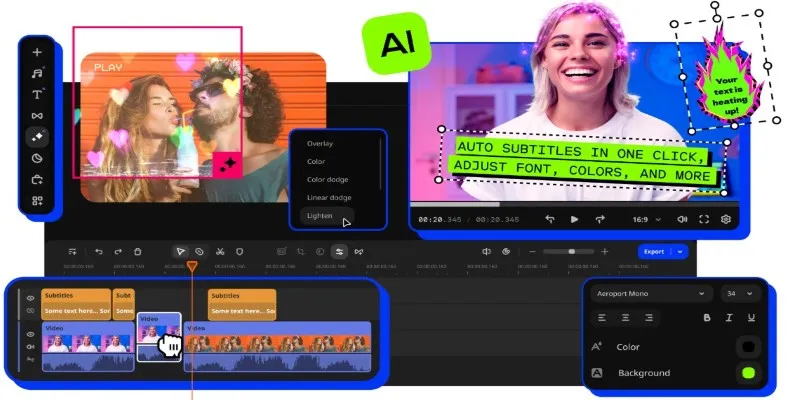Screen dimensions: 800x400
Task: Open the Titles T icon in the sidebar
Action: tap(37, 94)
